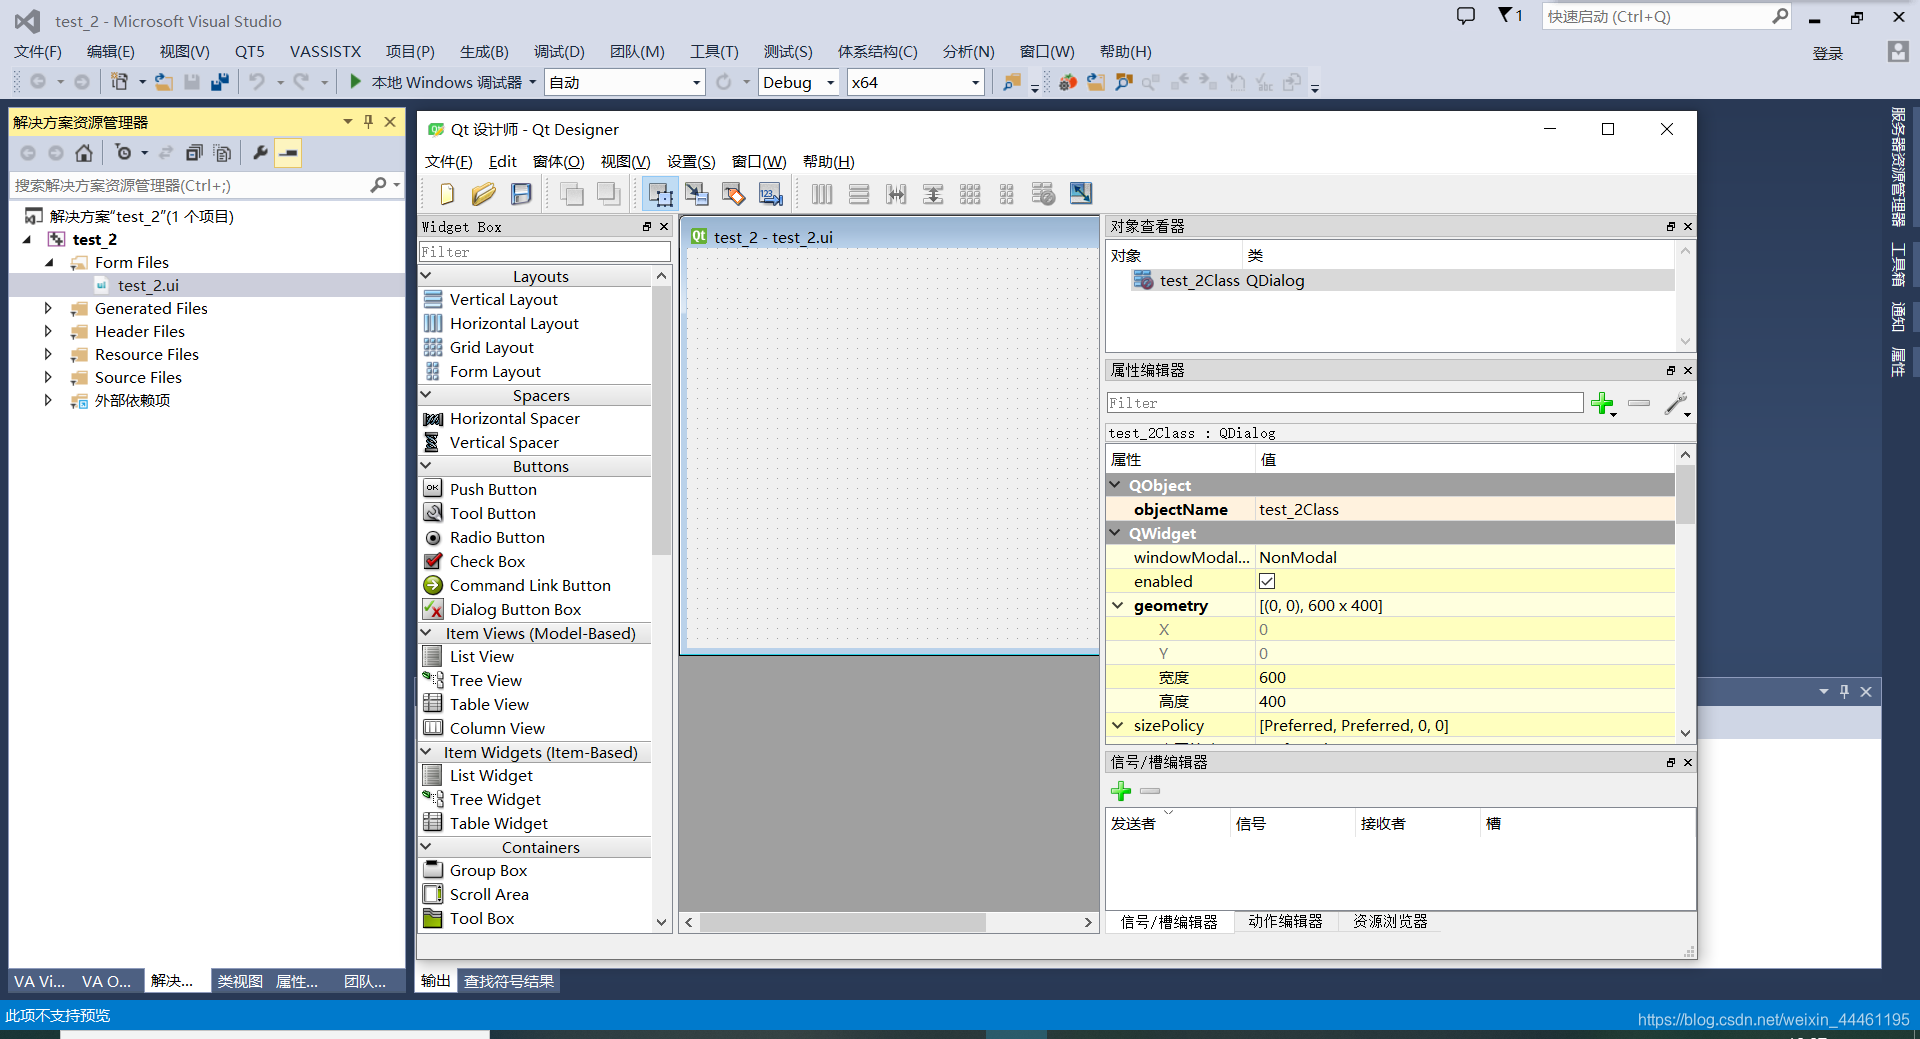Switch to 查找符号结果 tab
The image size is (1920, 1039).
(508, 981)
